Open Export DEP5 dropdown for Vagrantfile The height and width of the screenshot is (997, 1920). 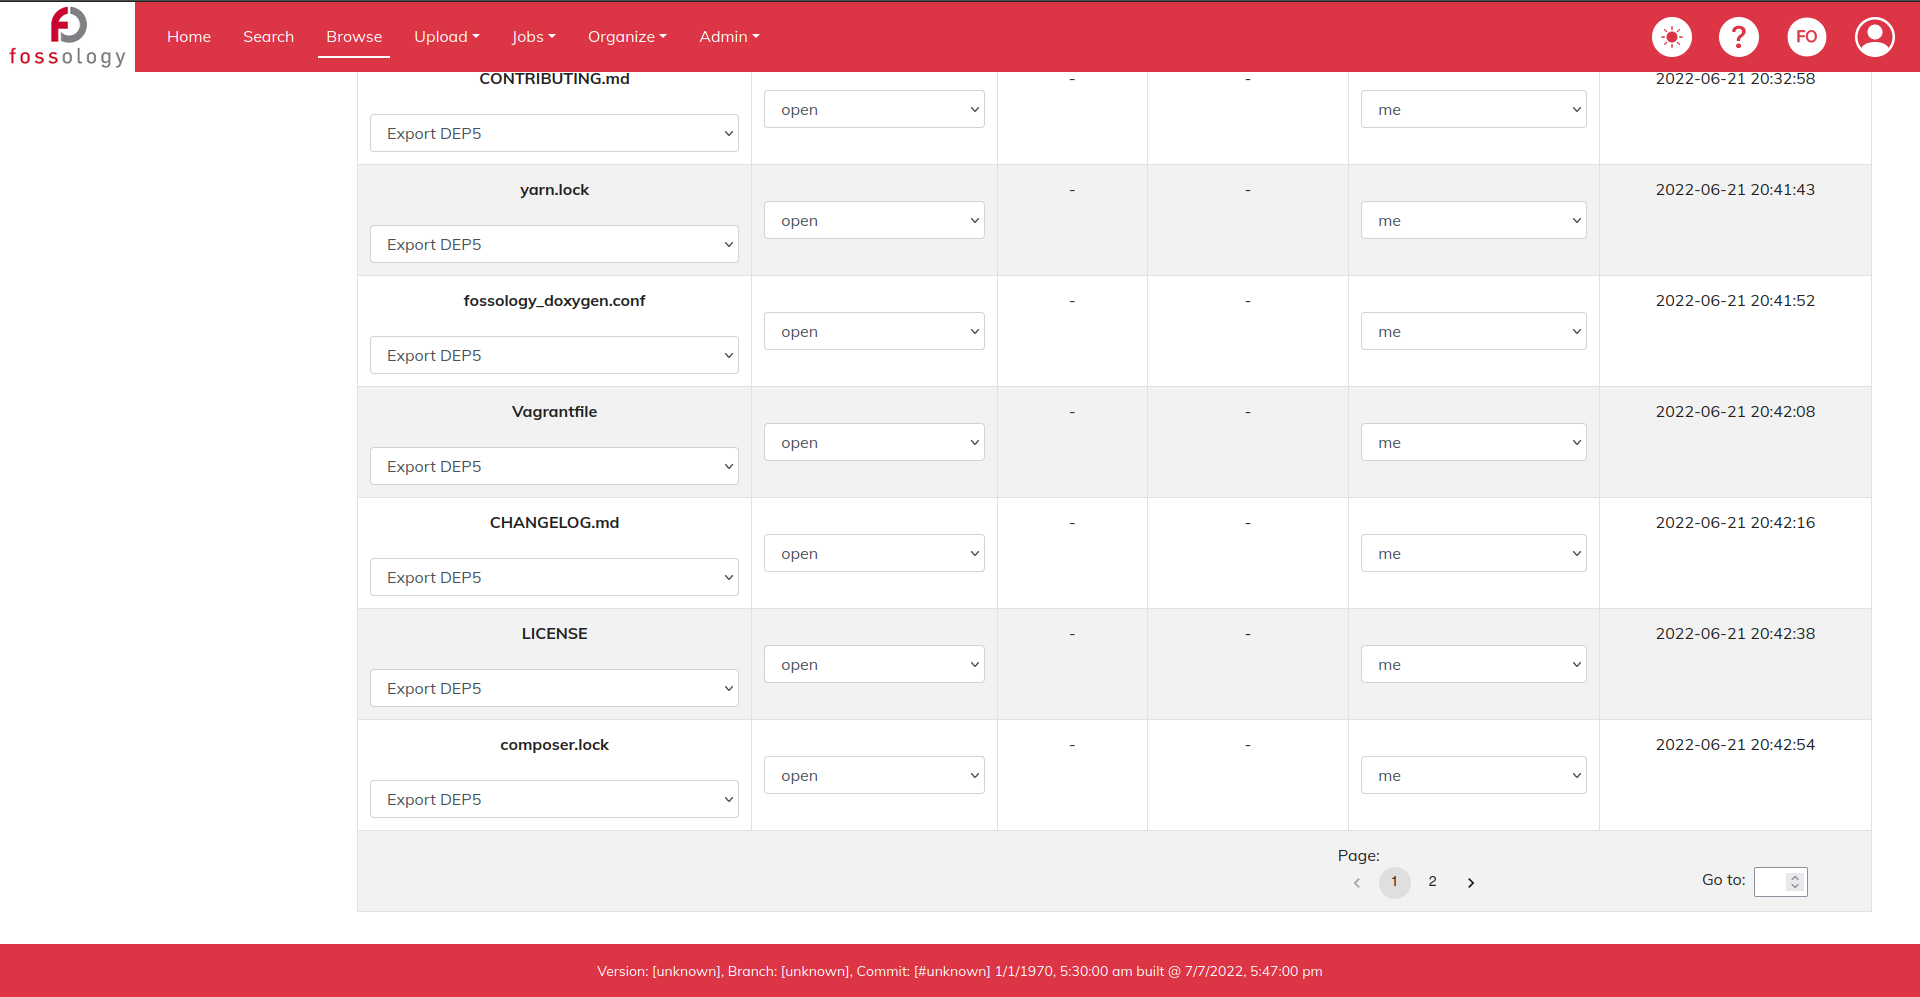[x=554, y=466]
